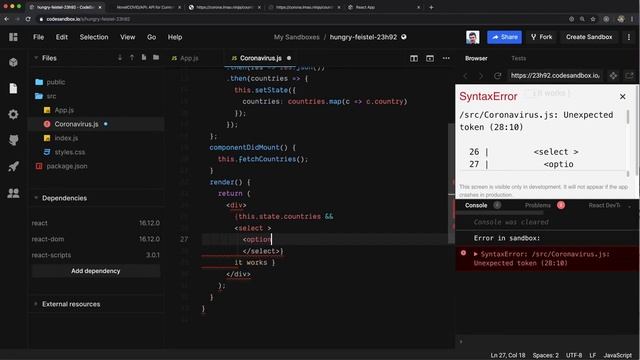The height and width of the screenshot is (360, 640).
Task: Open the File menu
Action: pyautogui.click(x=38, y=37)
